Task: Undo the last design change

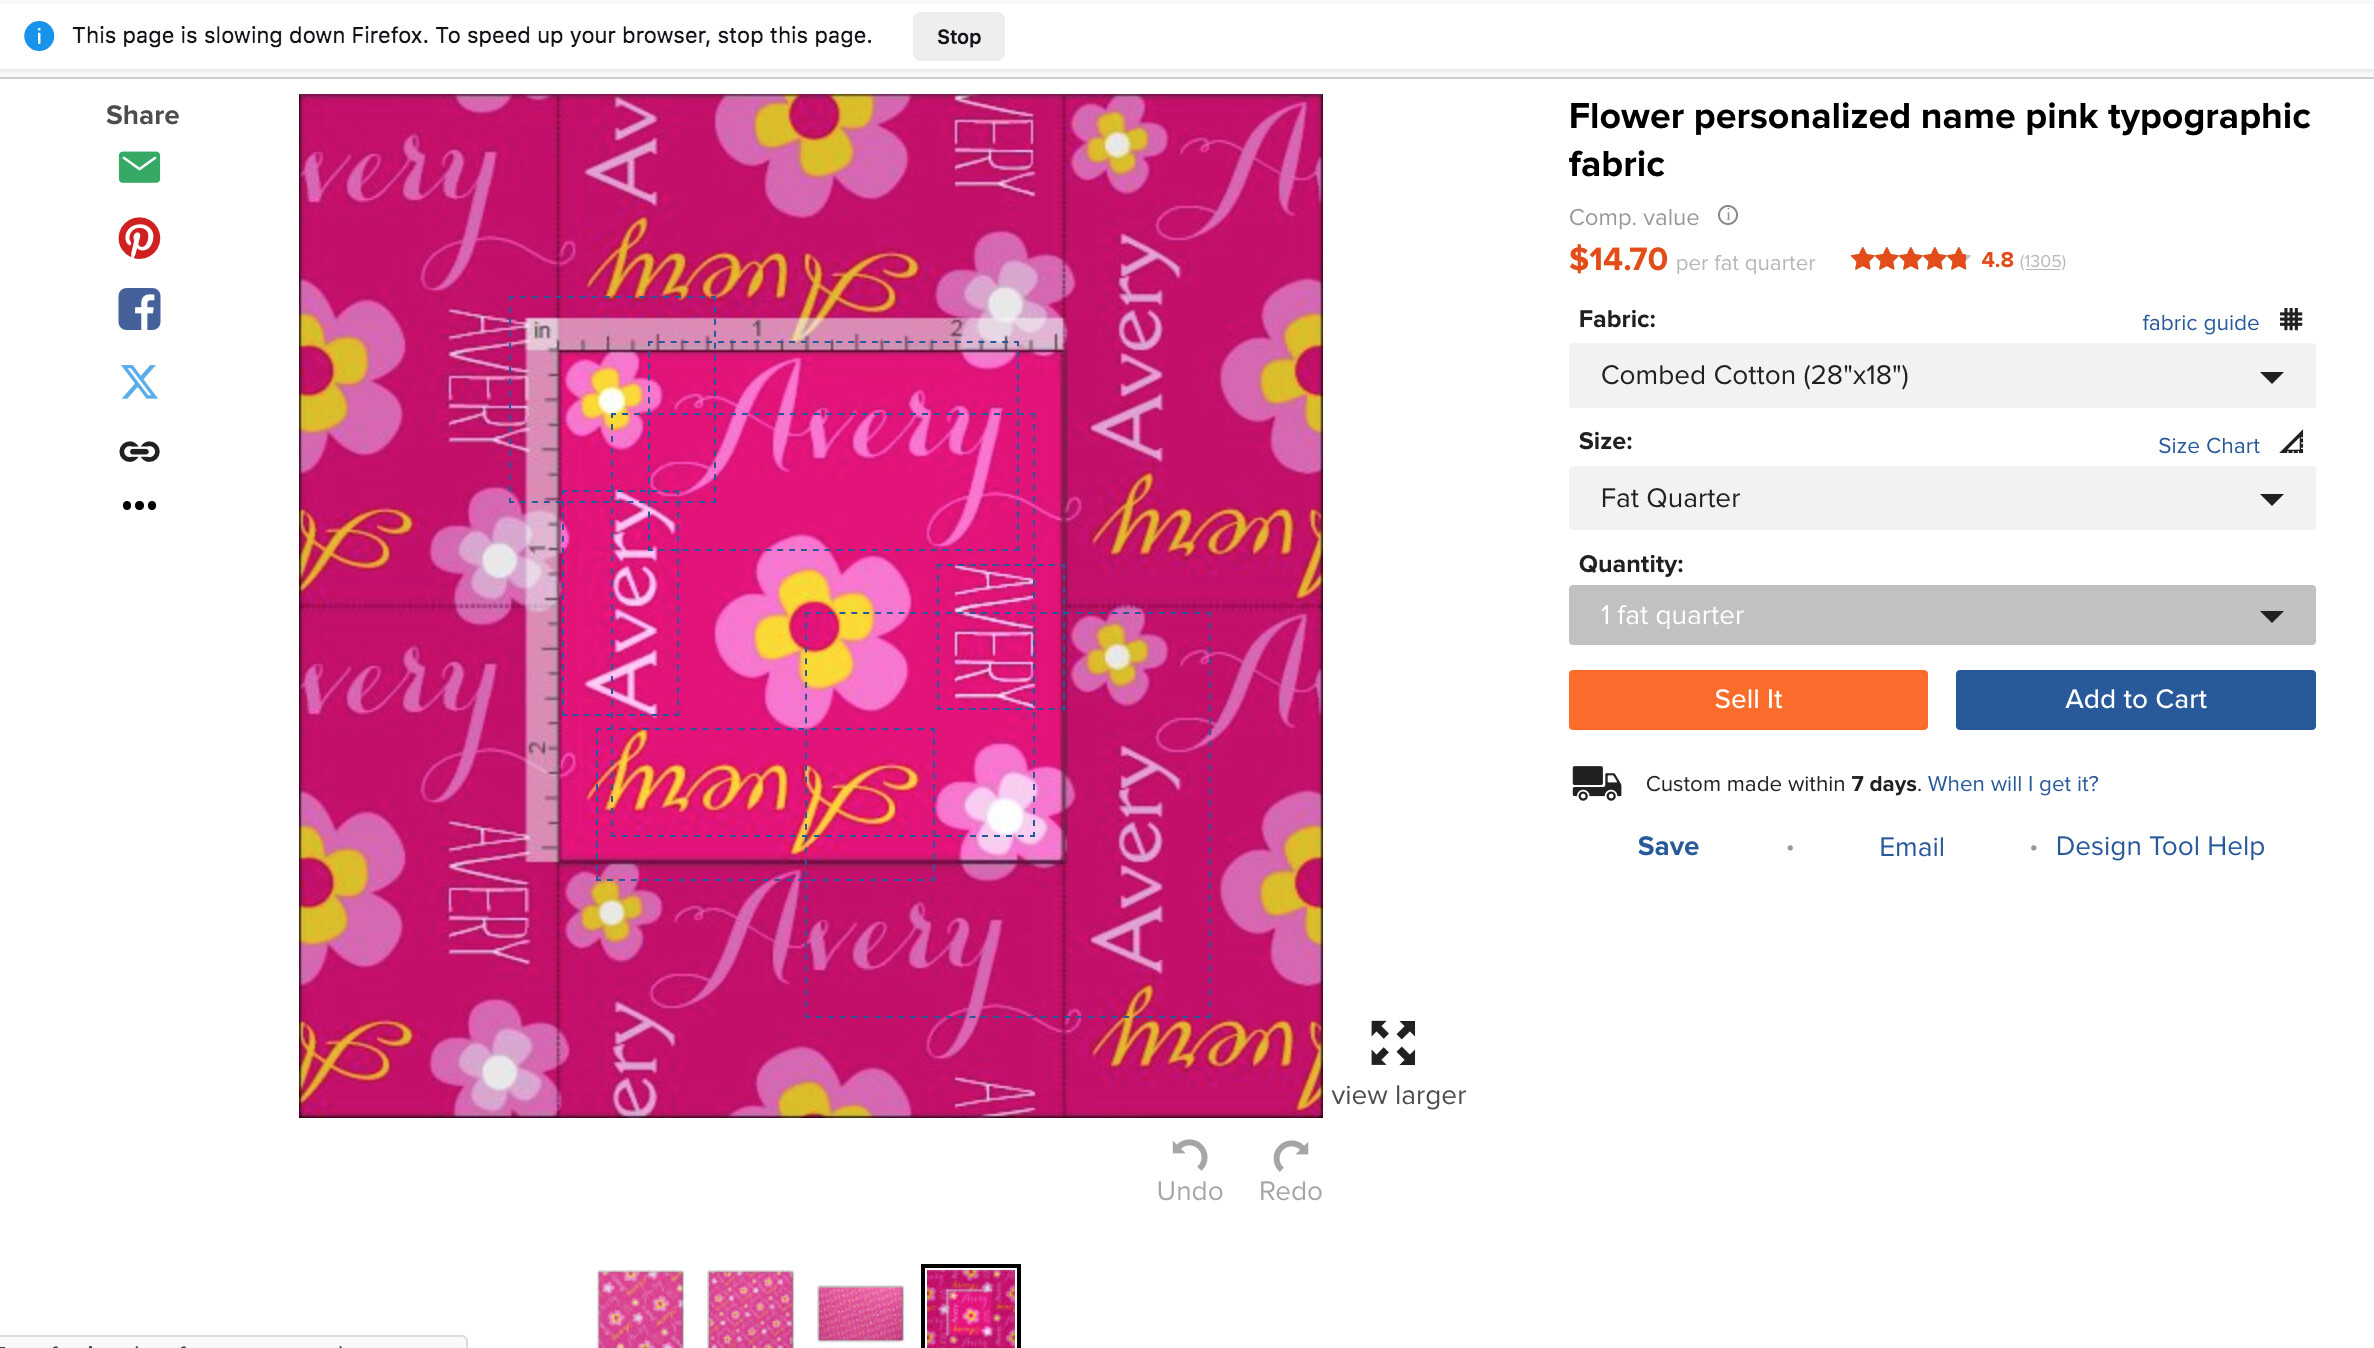Action: [x=1189, y=1172]
